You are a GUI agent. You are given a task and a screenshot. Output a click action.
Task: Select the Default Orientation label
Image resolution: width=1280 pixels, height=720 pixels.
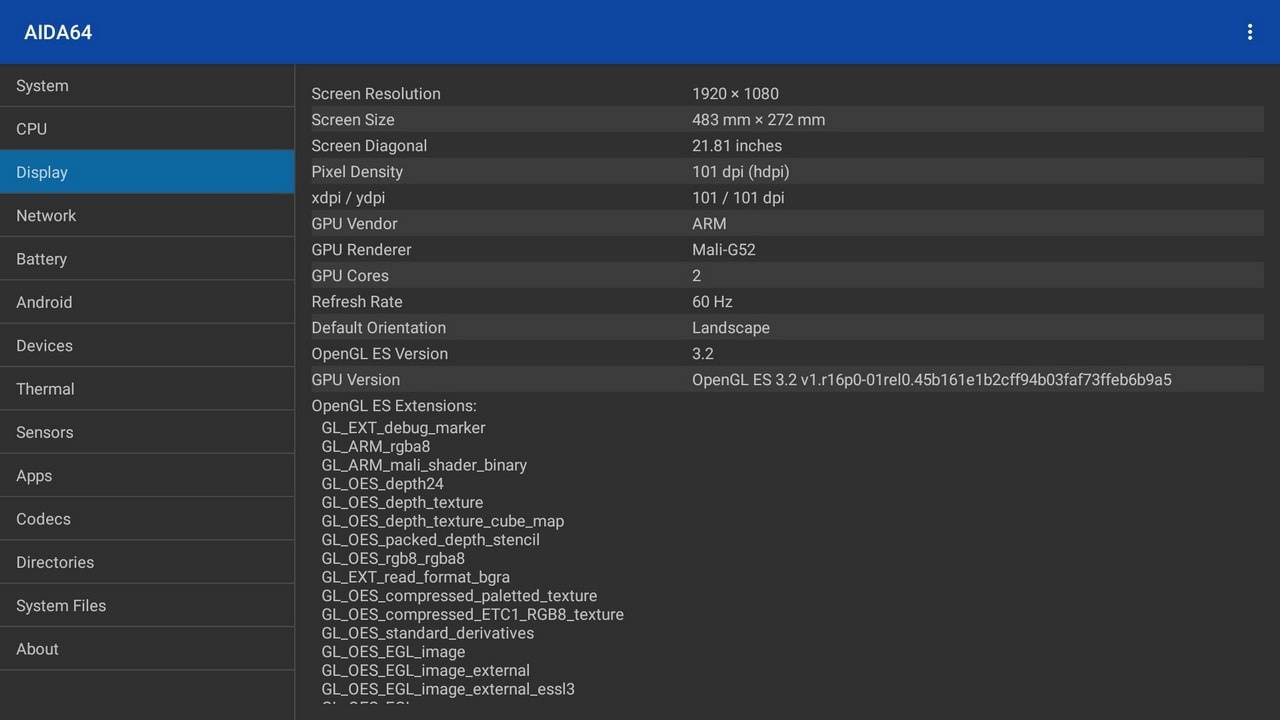[x=379, y=328]
